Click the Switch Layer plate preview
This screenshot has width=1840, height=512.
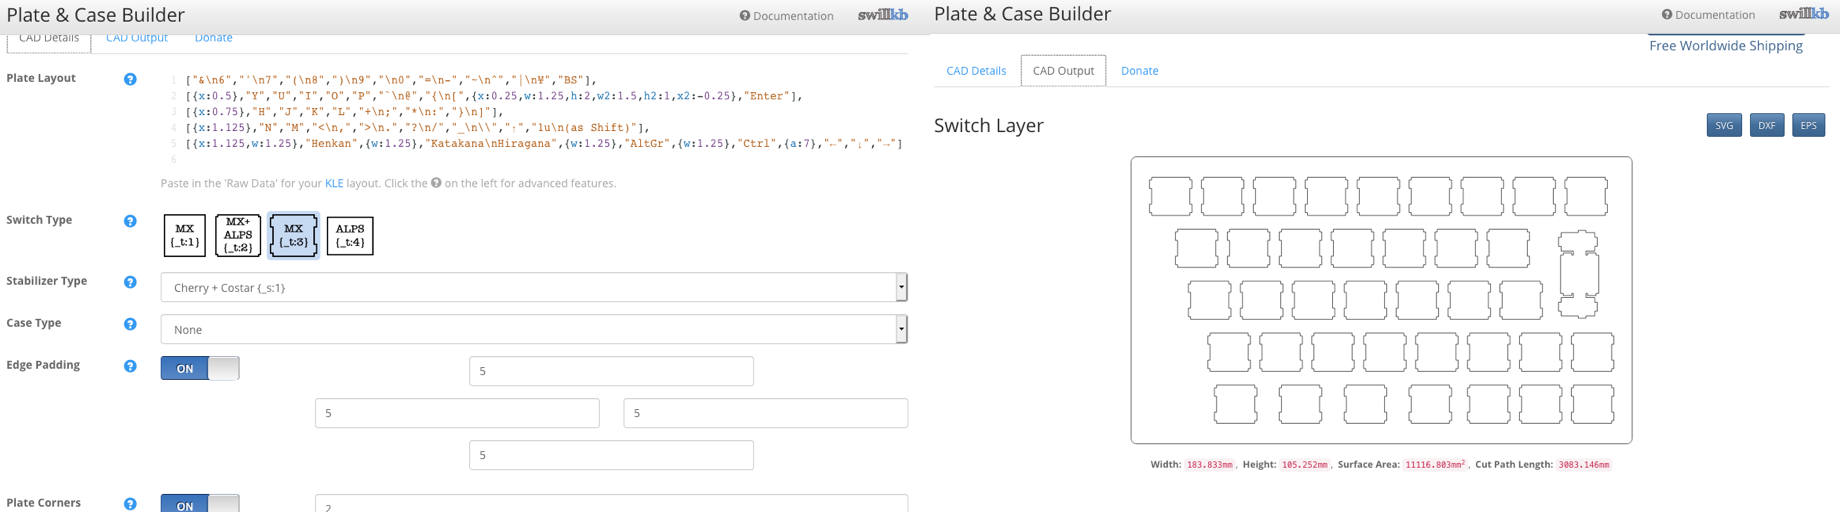click(x=1381, y=300)
